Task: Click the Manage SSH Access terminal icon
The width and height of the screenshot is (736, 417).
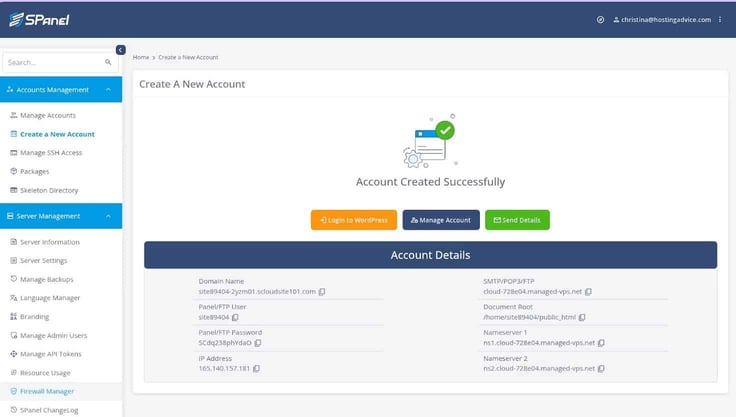Action: click(14, 153)
